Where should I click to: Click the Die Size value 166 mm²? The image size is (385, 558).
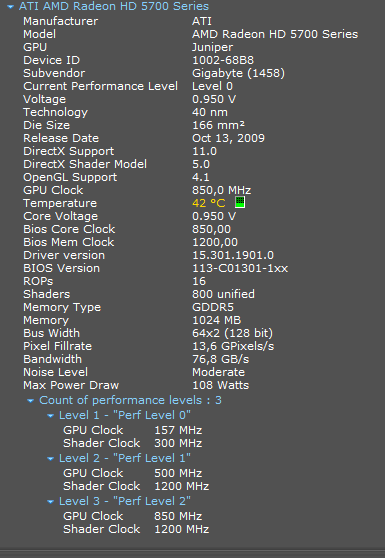click(x=218, y=125)
